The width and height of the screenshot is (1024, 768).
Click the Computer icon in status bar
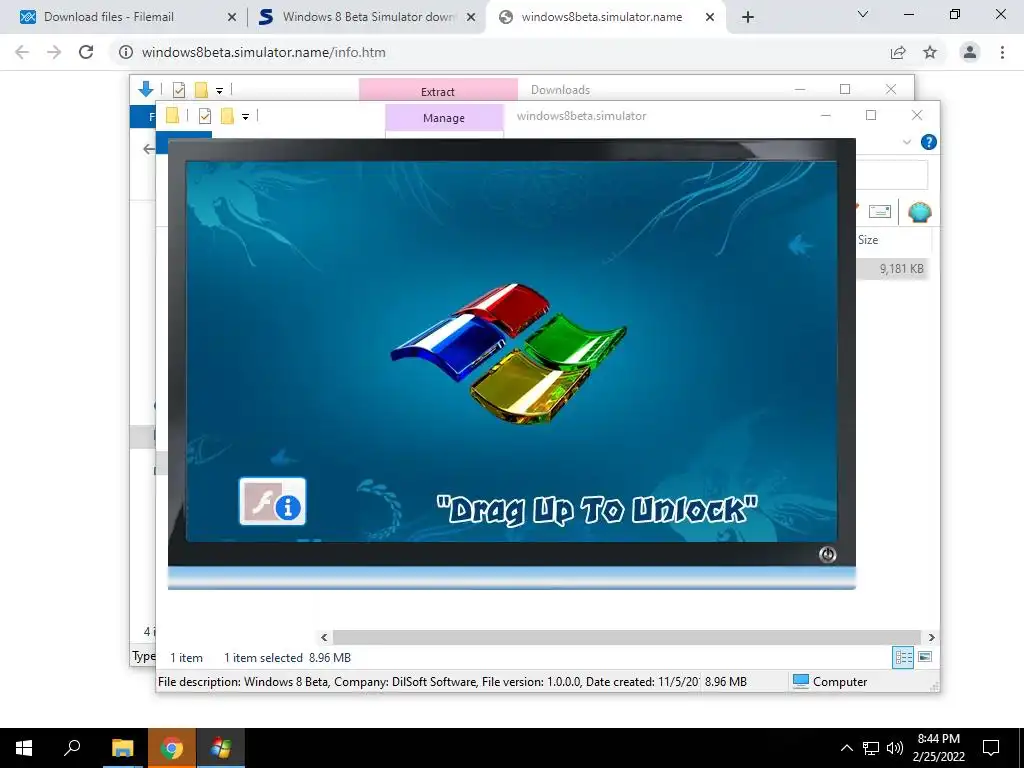click(x=801, y=681)
